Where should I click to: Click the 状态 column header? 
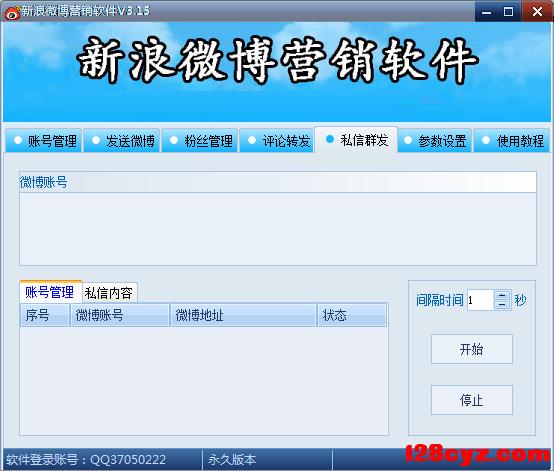[x=352, y=315]
